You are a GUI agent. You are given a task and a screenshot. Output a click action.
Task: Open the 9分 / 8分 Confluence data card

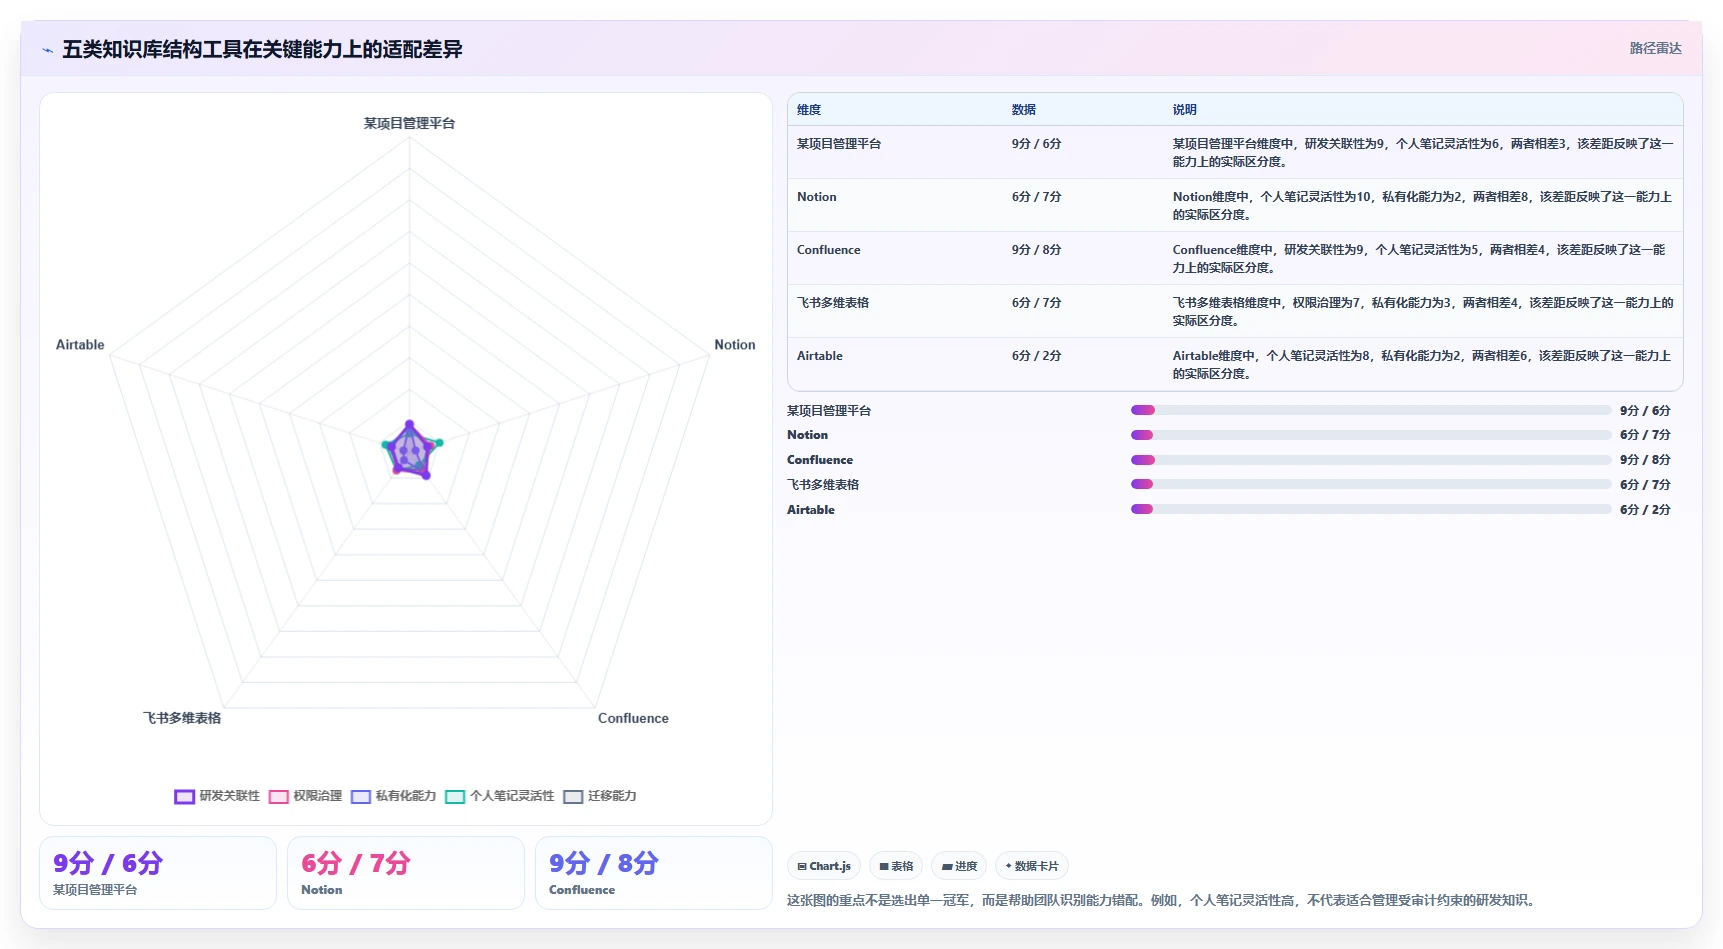coord(654,873)
